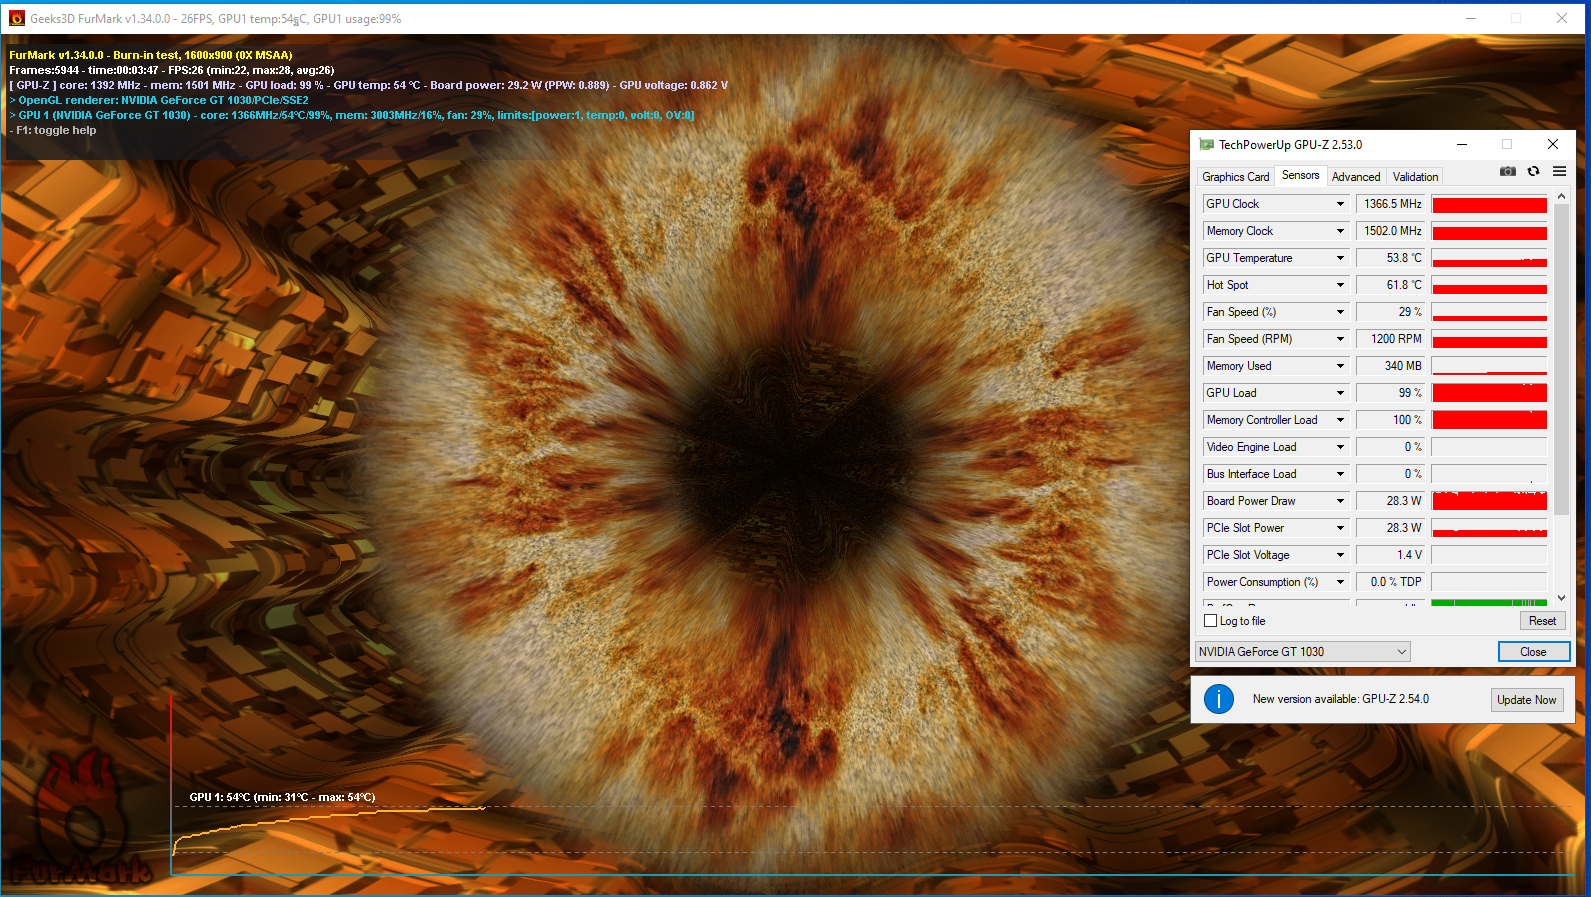Expand the Board Power Draw dropdown
The height and width of the screenshot is (897, 1591).
[1340, 501]
